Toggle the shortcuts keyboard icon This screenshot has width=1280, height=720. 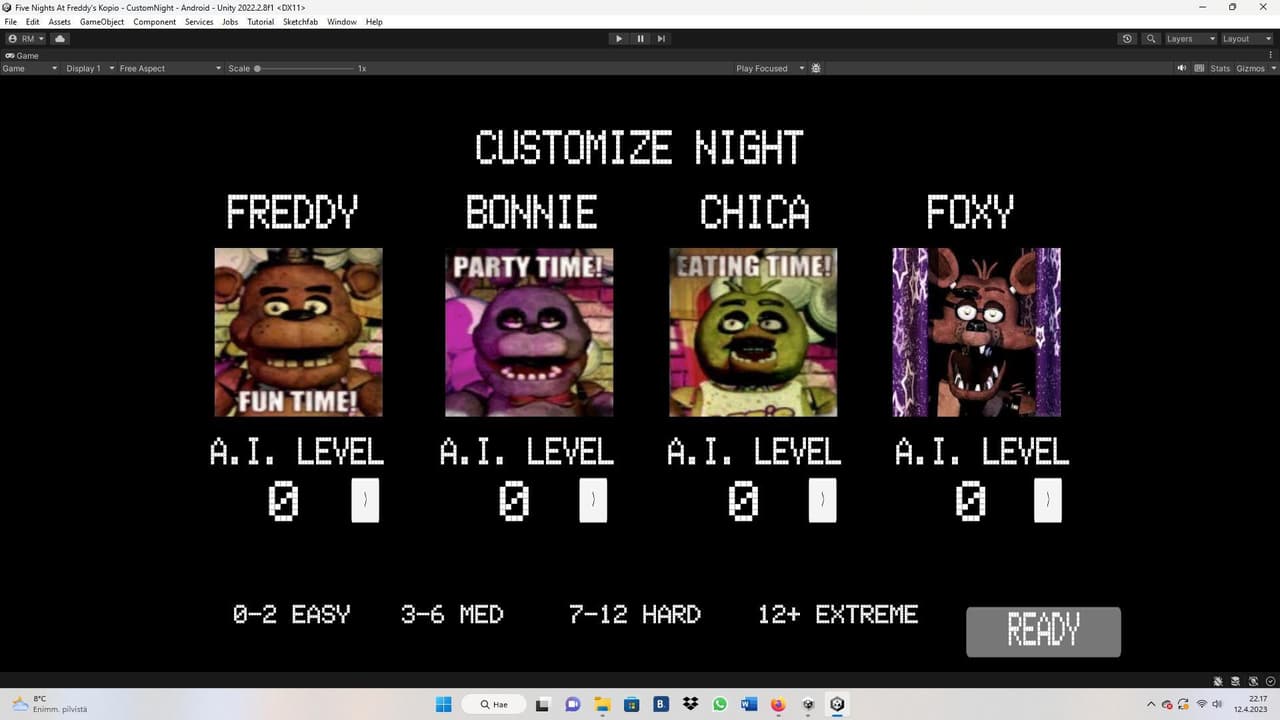tap(1198, 68)
